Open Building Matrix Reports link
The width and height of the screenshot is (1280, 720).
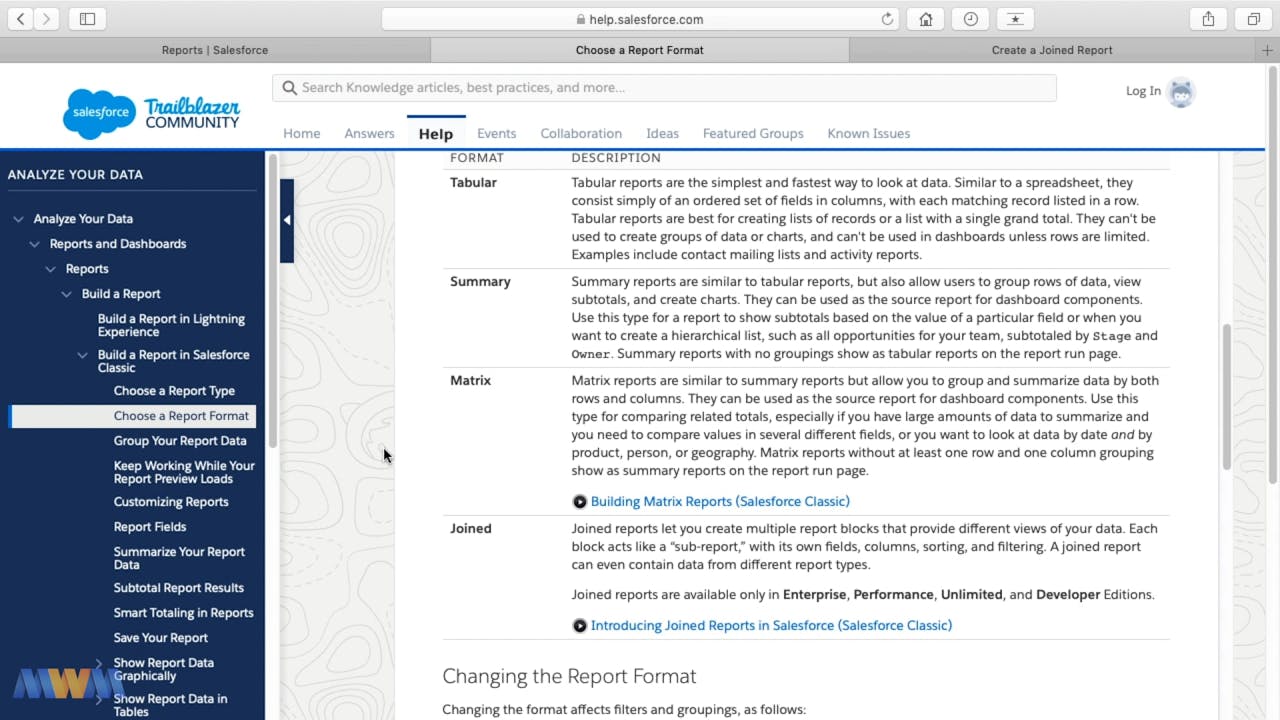click(719, 501)
